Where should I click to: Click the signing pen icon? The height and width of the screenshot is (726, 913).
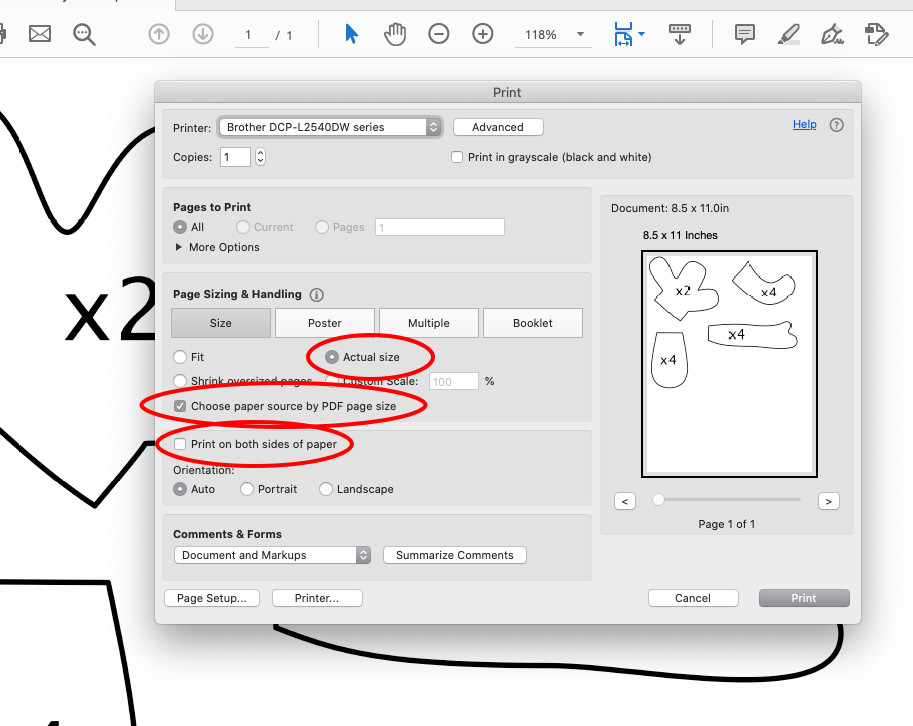pos(832,34)
